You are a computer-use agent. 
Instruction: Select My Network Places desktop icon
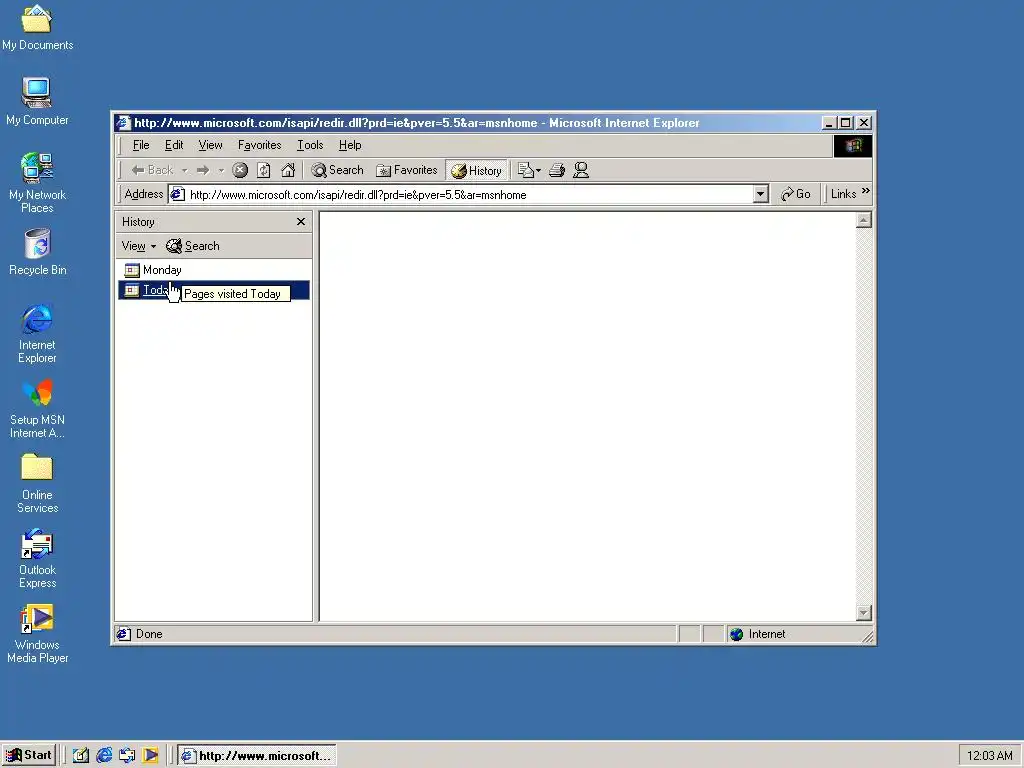pyautogui.click(x=37, y=183)
